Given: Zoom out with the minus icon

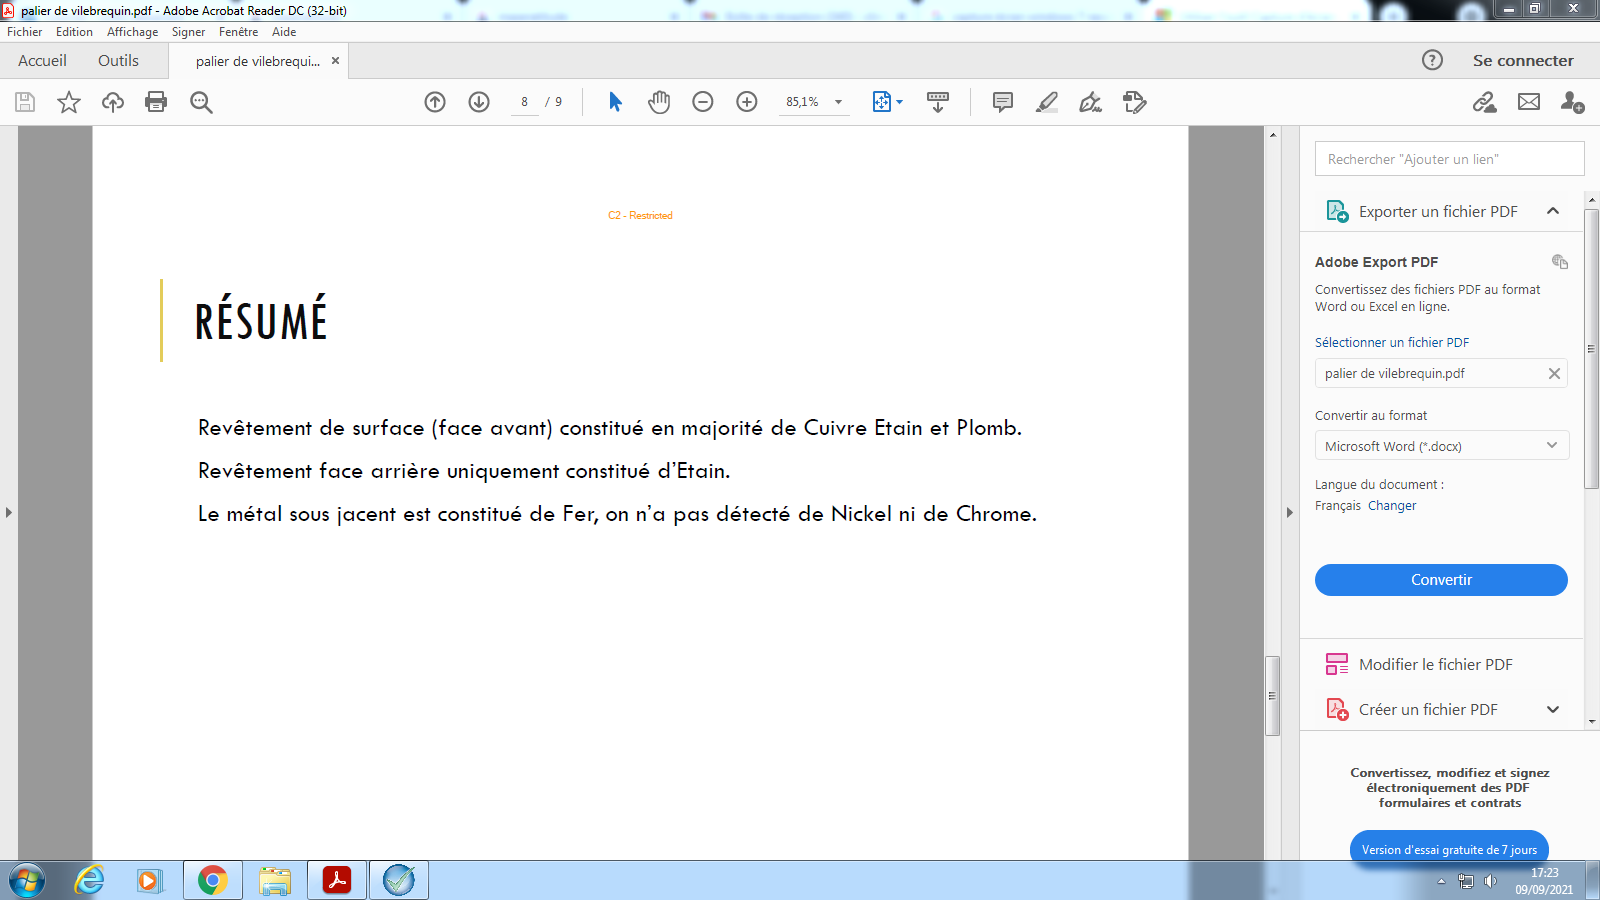Looking at the screenshot, I should pyautogui.click(x=703, y=102).
